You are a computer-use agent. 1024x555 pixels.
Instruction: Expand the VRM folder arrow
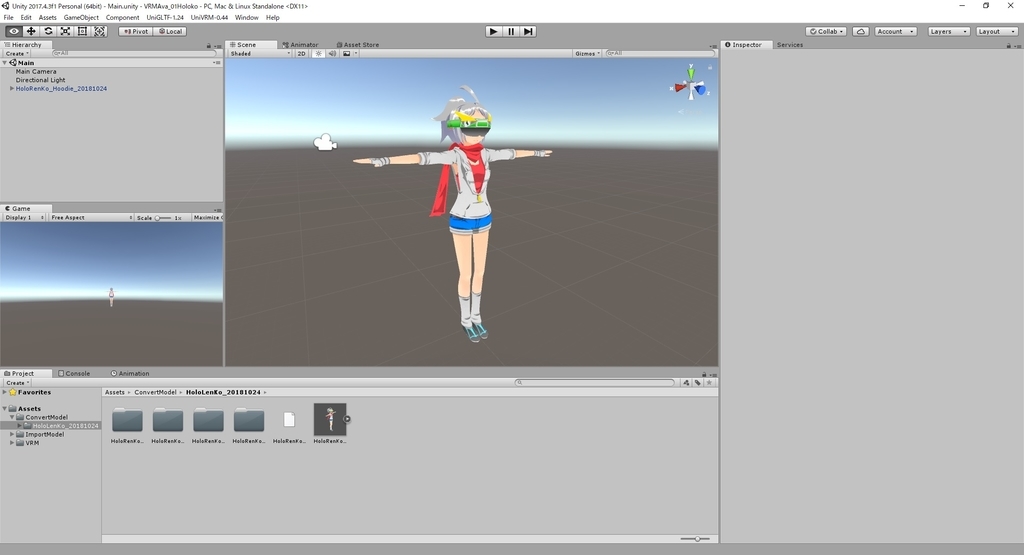click(12, 443)
